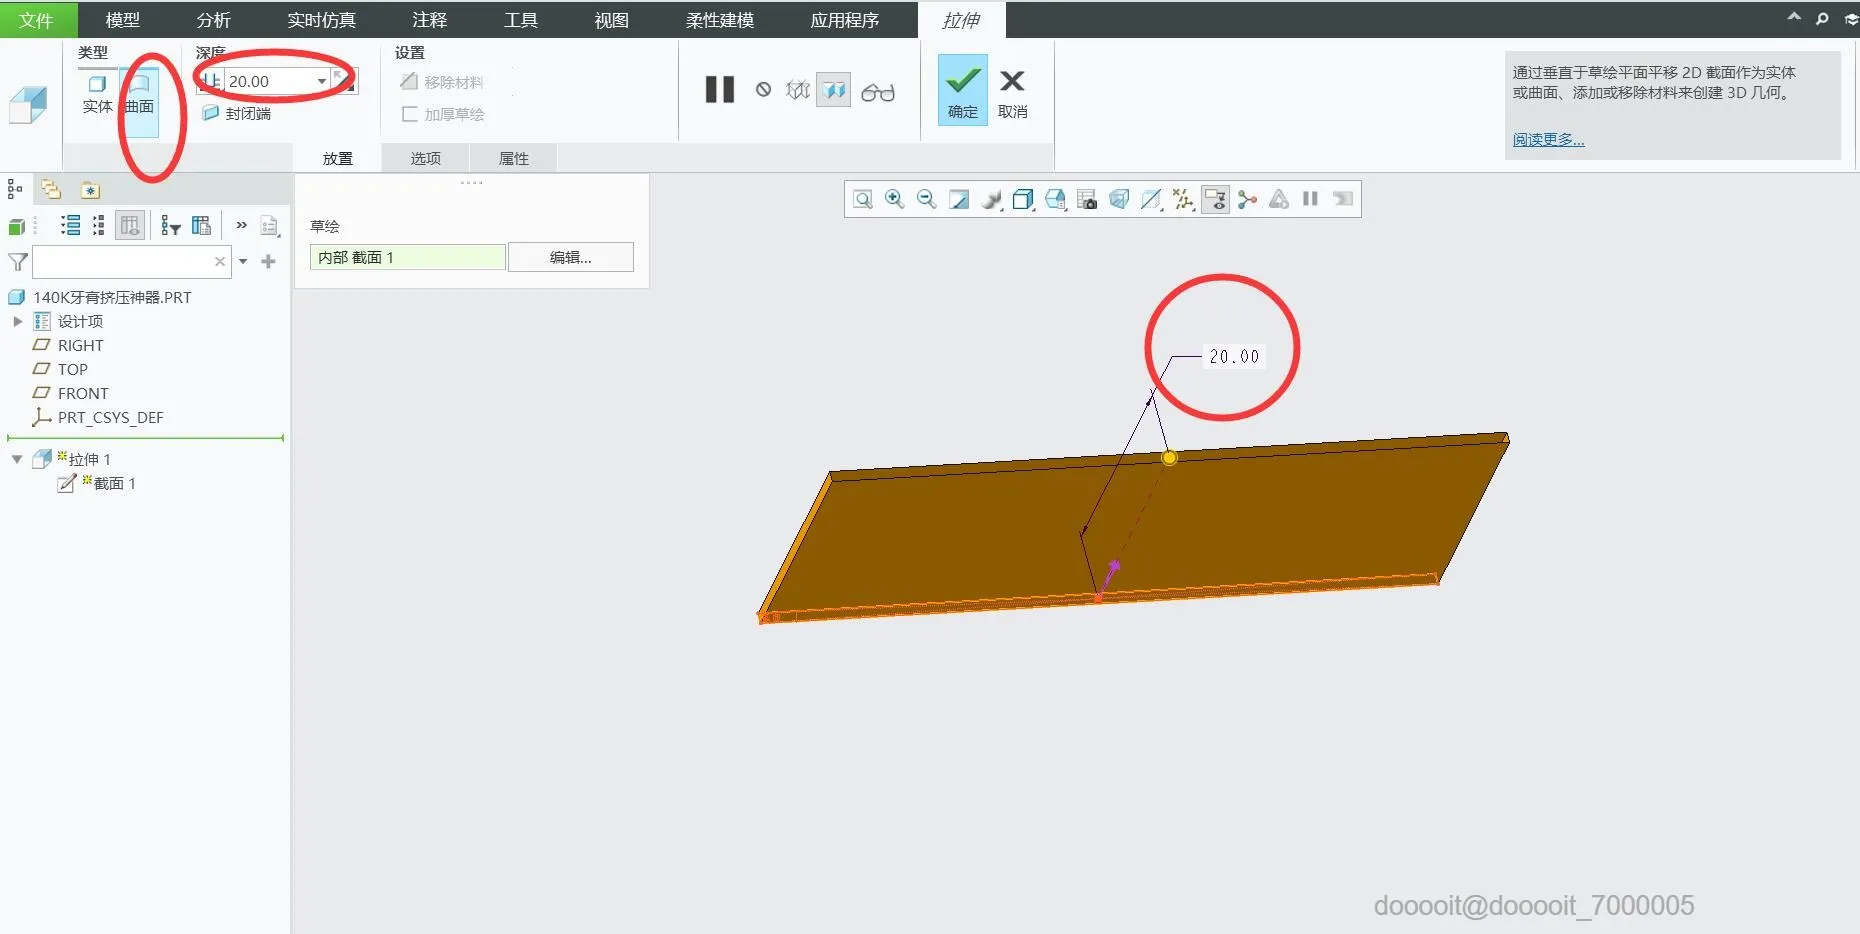The image size is (1860, 934).
Task: Click the collapse-all tree icon
Action: [98, 225]
